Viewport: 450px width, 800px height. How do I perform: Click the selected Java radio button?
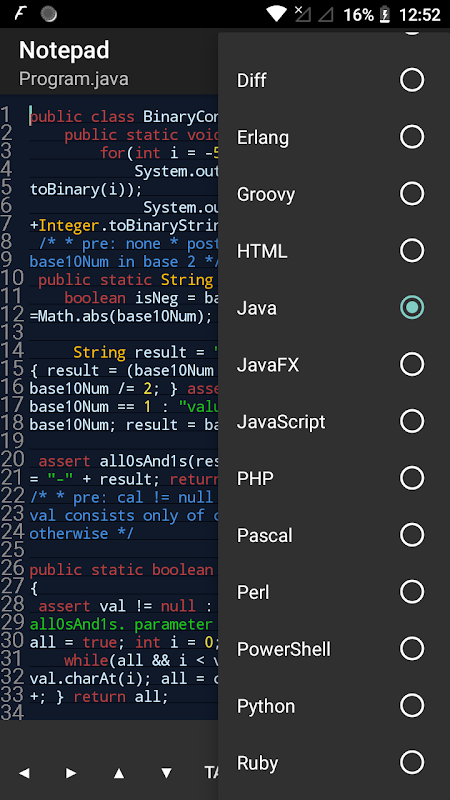point(412,308)
